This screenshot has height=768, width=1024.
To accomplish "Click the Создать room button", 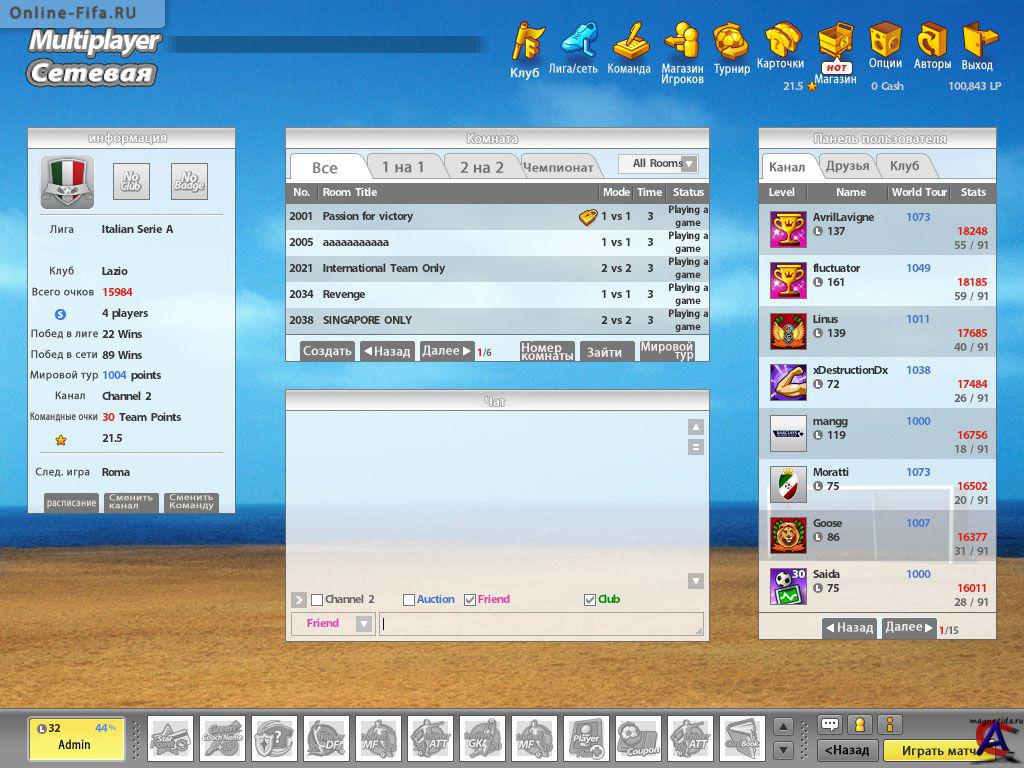I will [x=327, y=351].
